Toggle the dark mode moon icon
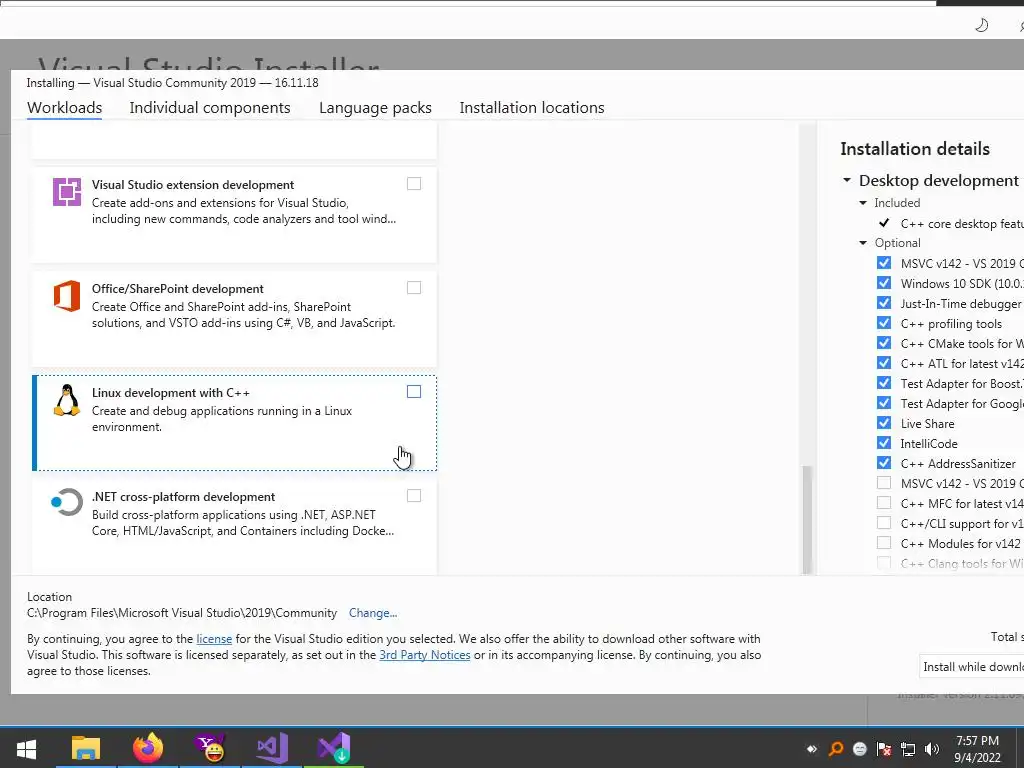 point(982,25)
